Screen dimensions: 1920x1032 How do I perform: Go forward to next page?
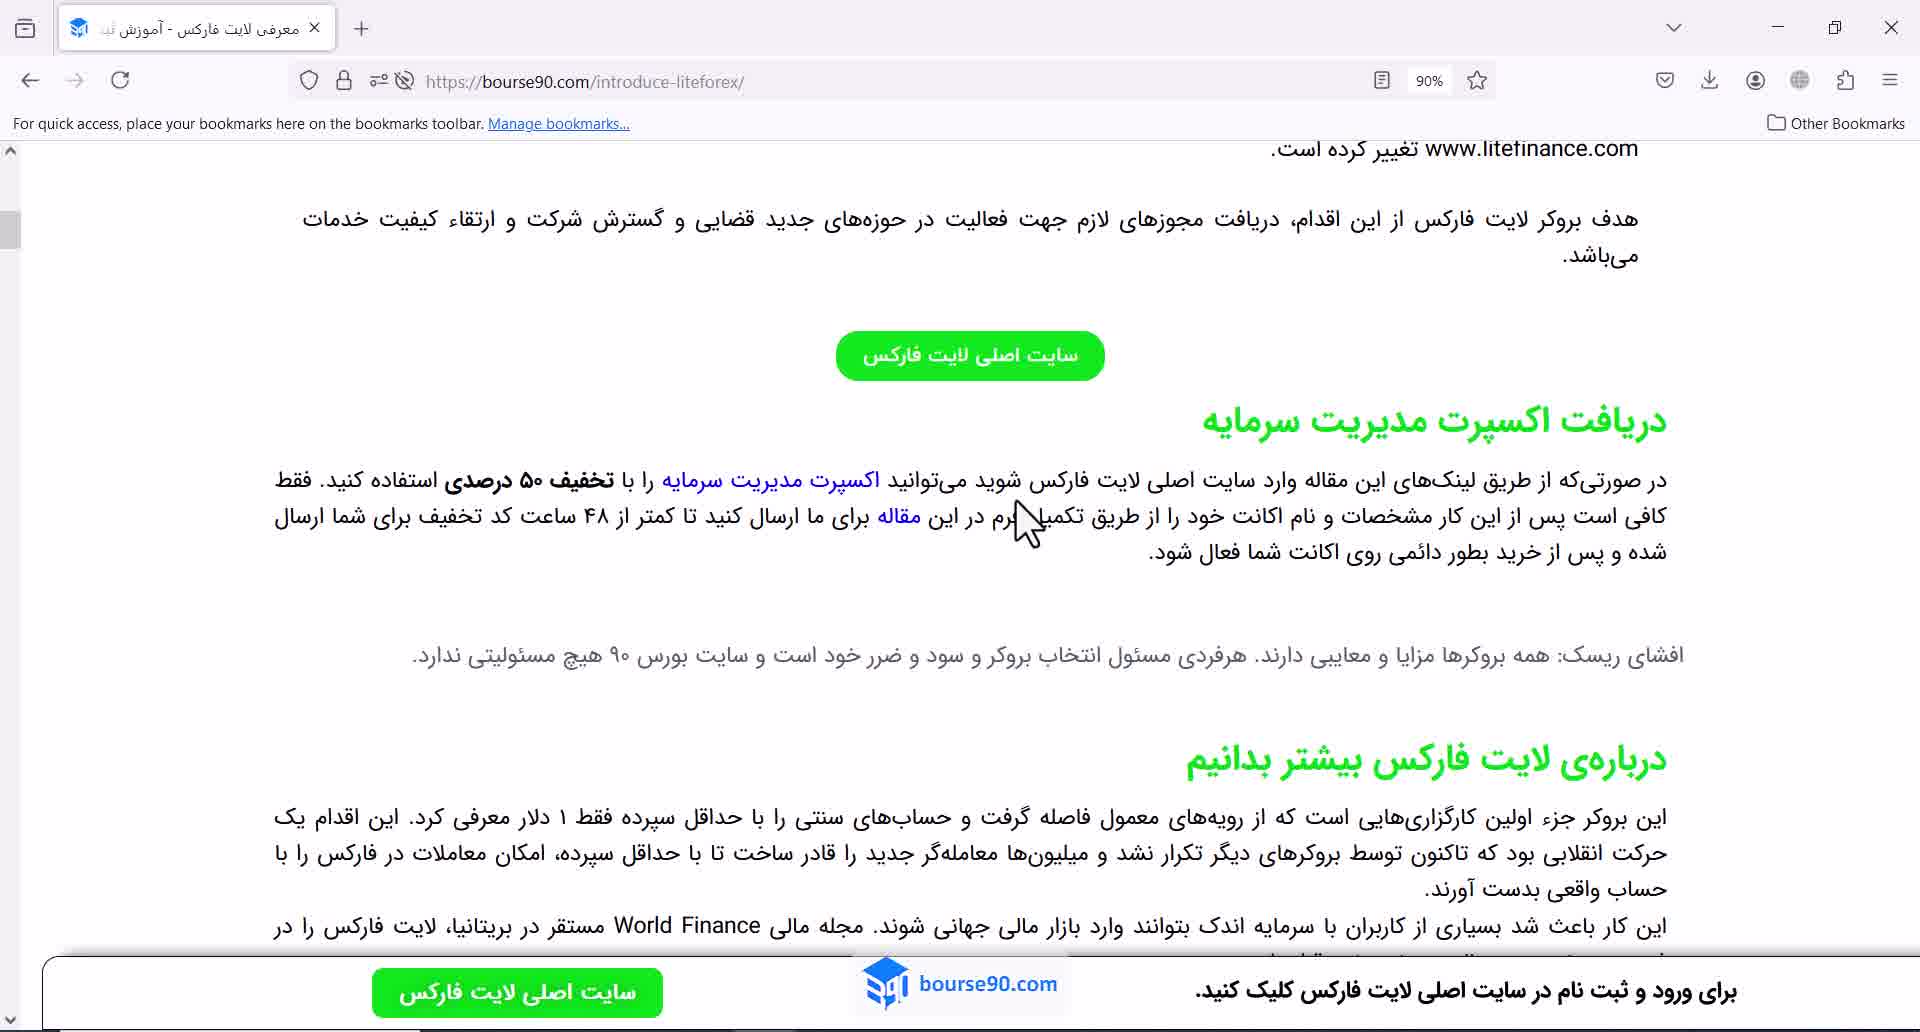(x=75, y=81)
